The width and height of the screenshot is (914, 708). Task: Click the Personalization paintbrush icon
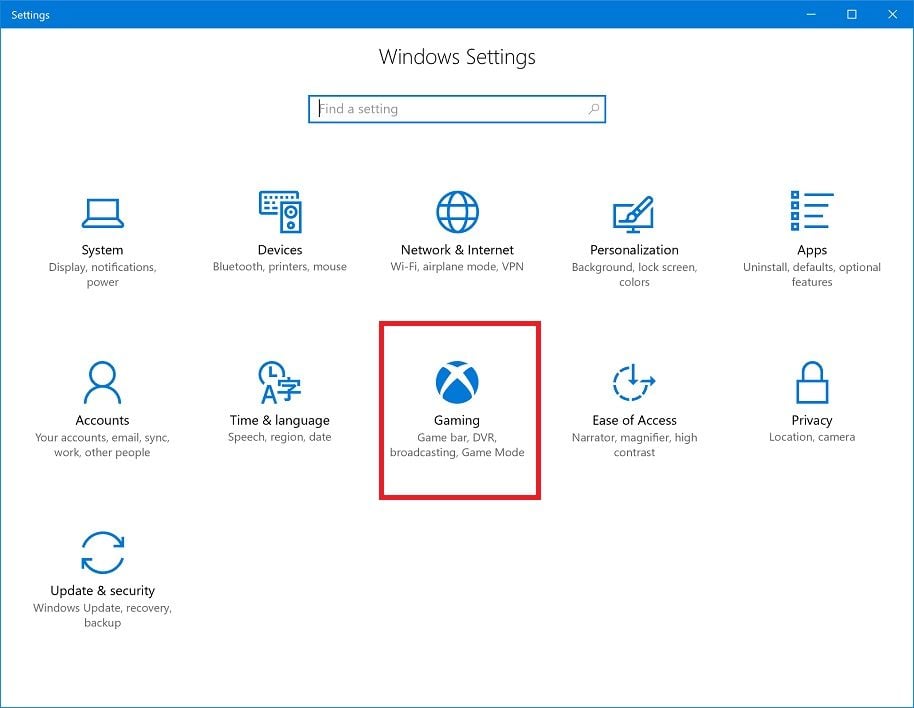[634, 212]
